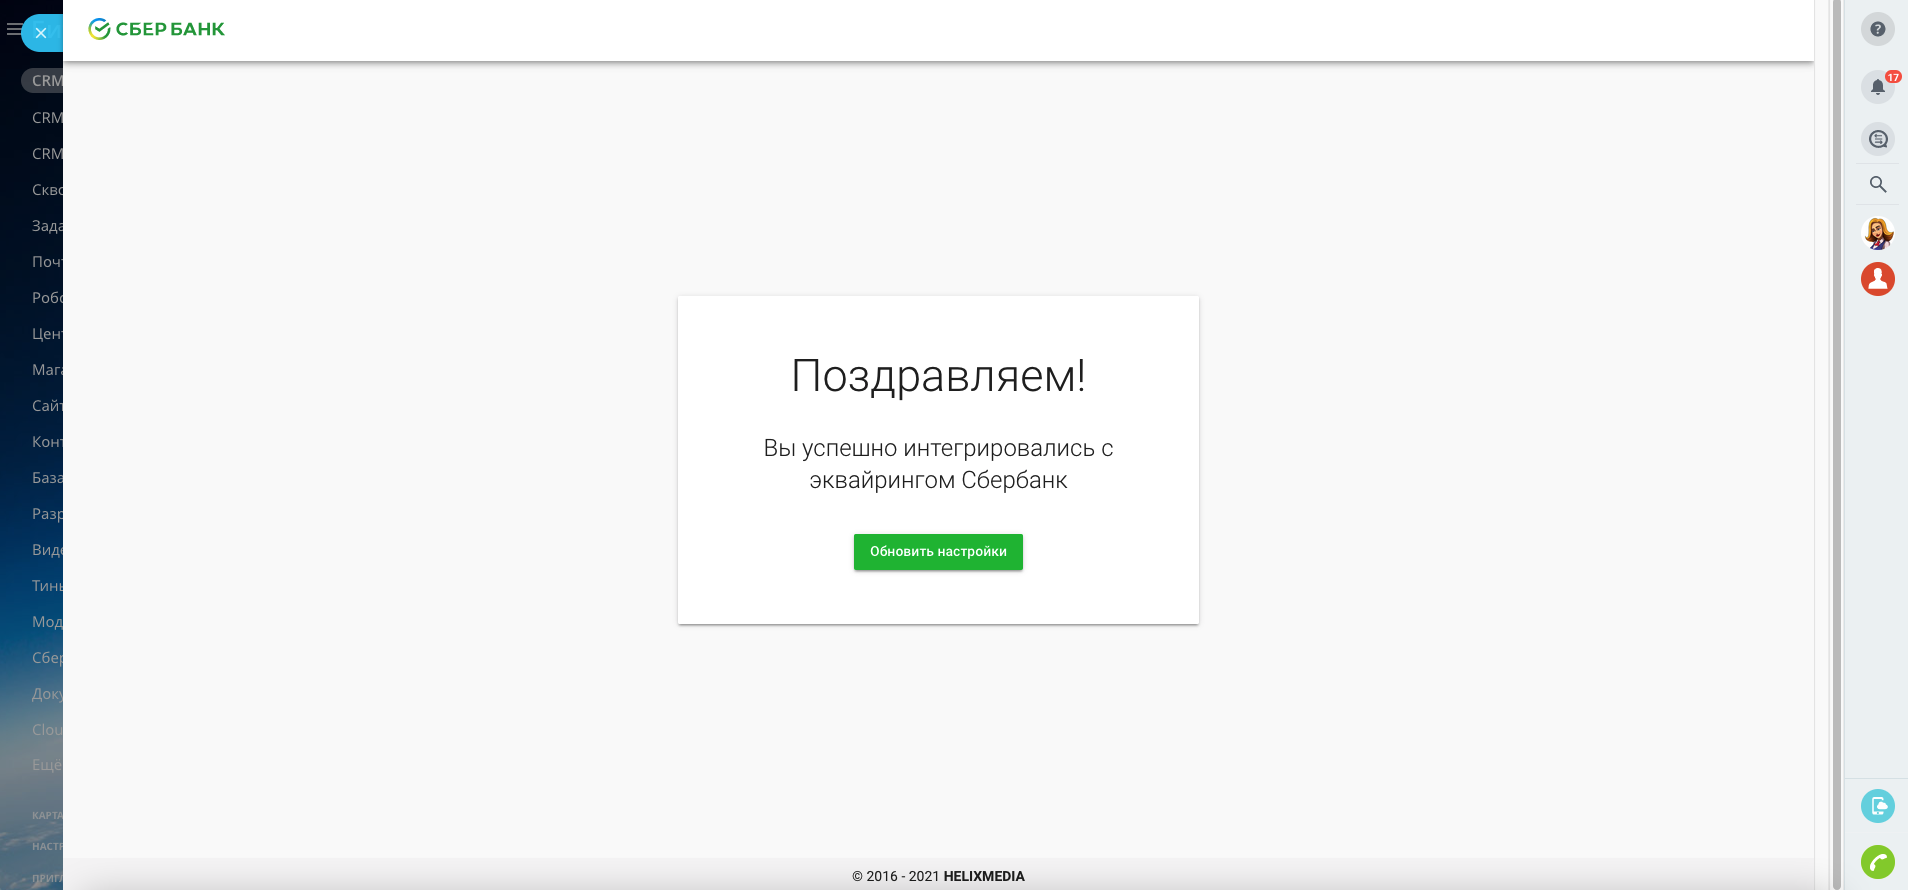Screen dimensions: 1908x890
Task: Open the 'Сбер' item in left menu
Action: point(47,658)
